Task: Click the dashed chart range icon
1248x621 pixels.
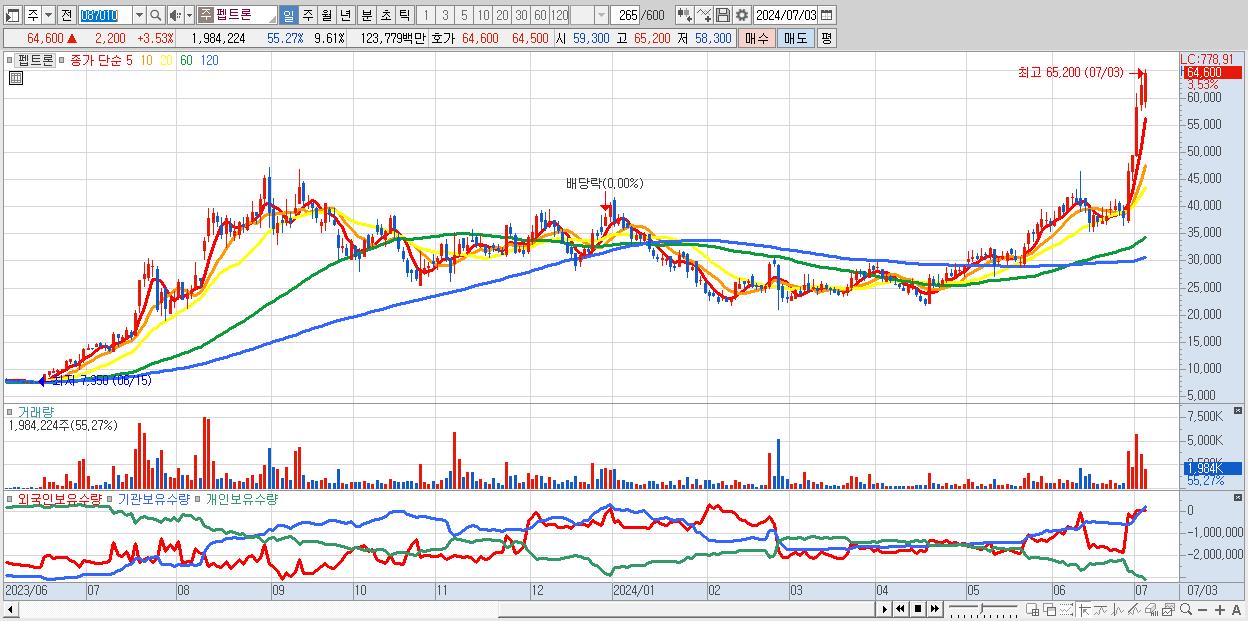Action: click(x=1067, y=610)
